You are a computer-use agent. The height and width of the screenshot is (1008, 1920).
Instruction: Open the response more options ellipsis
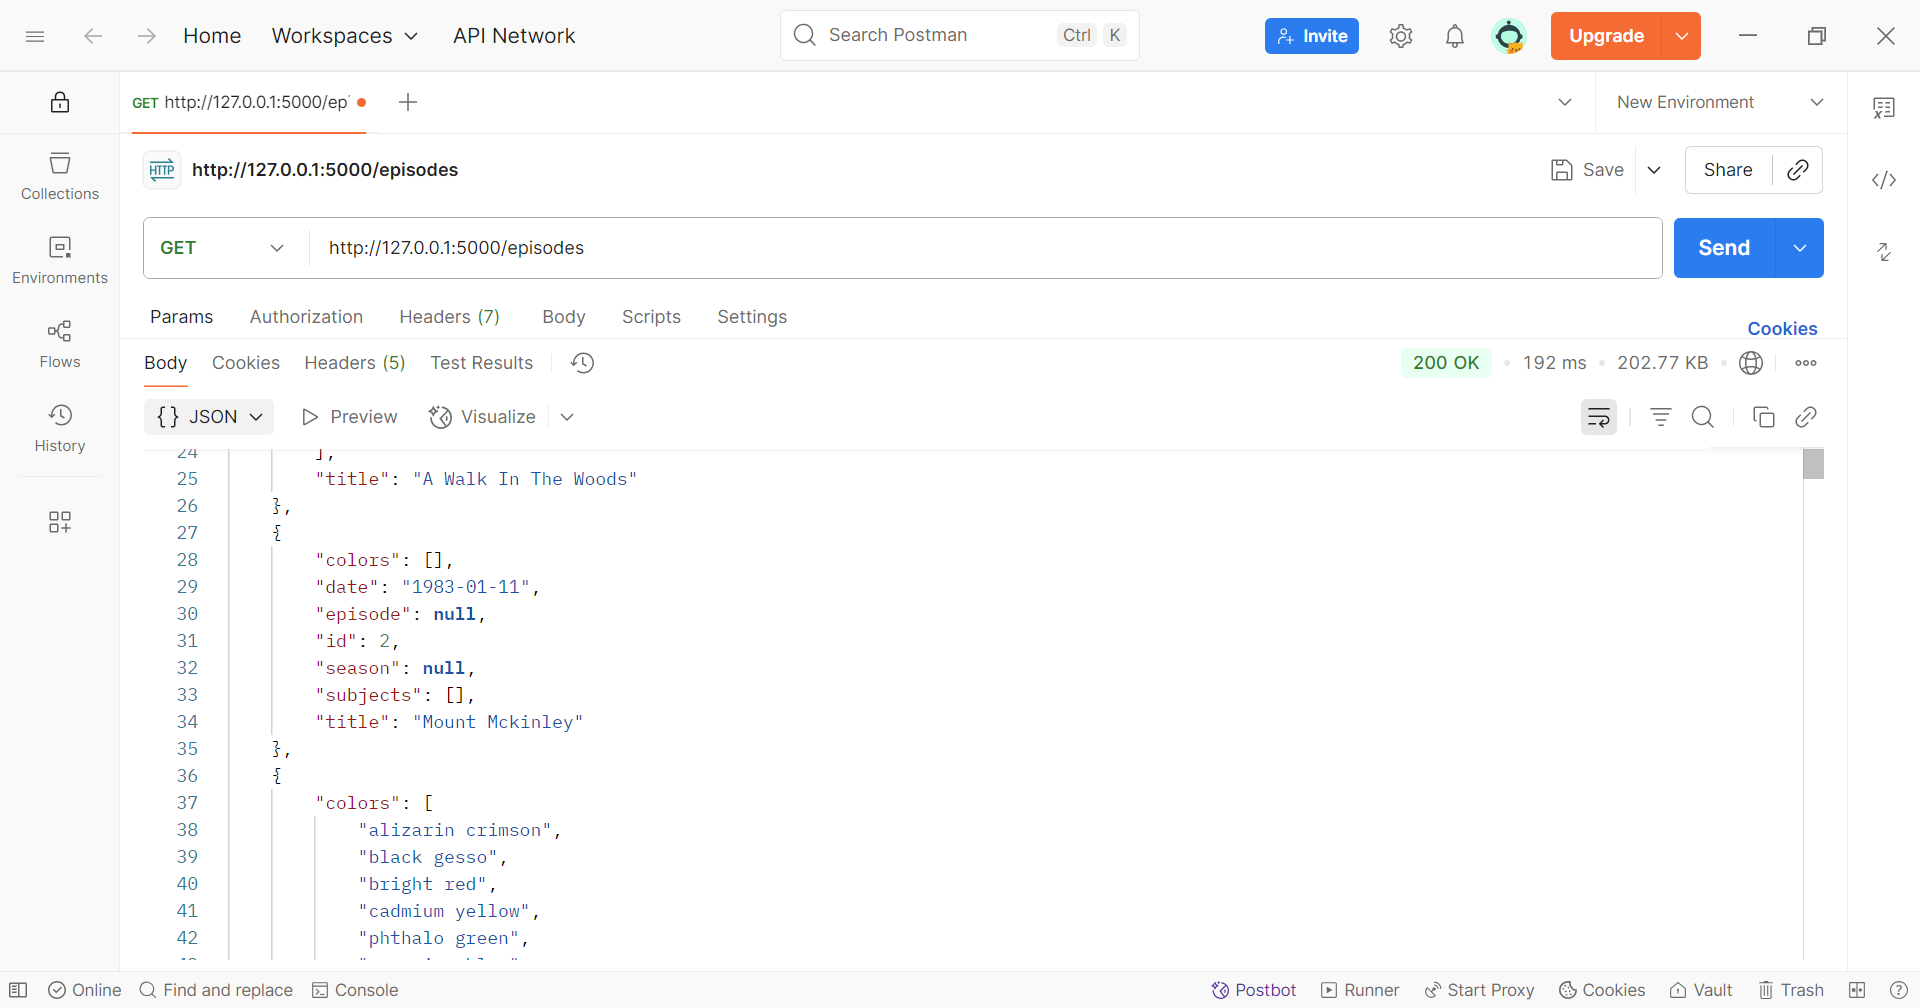pos(1806,363)
